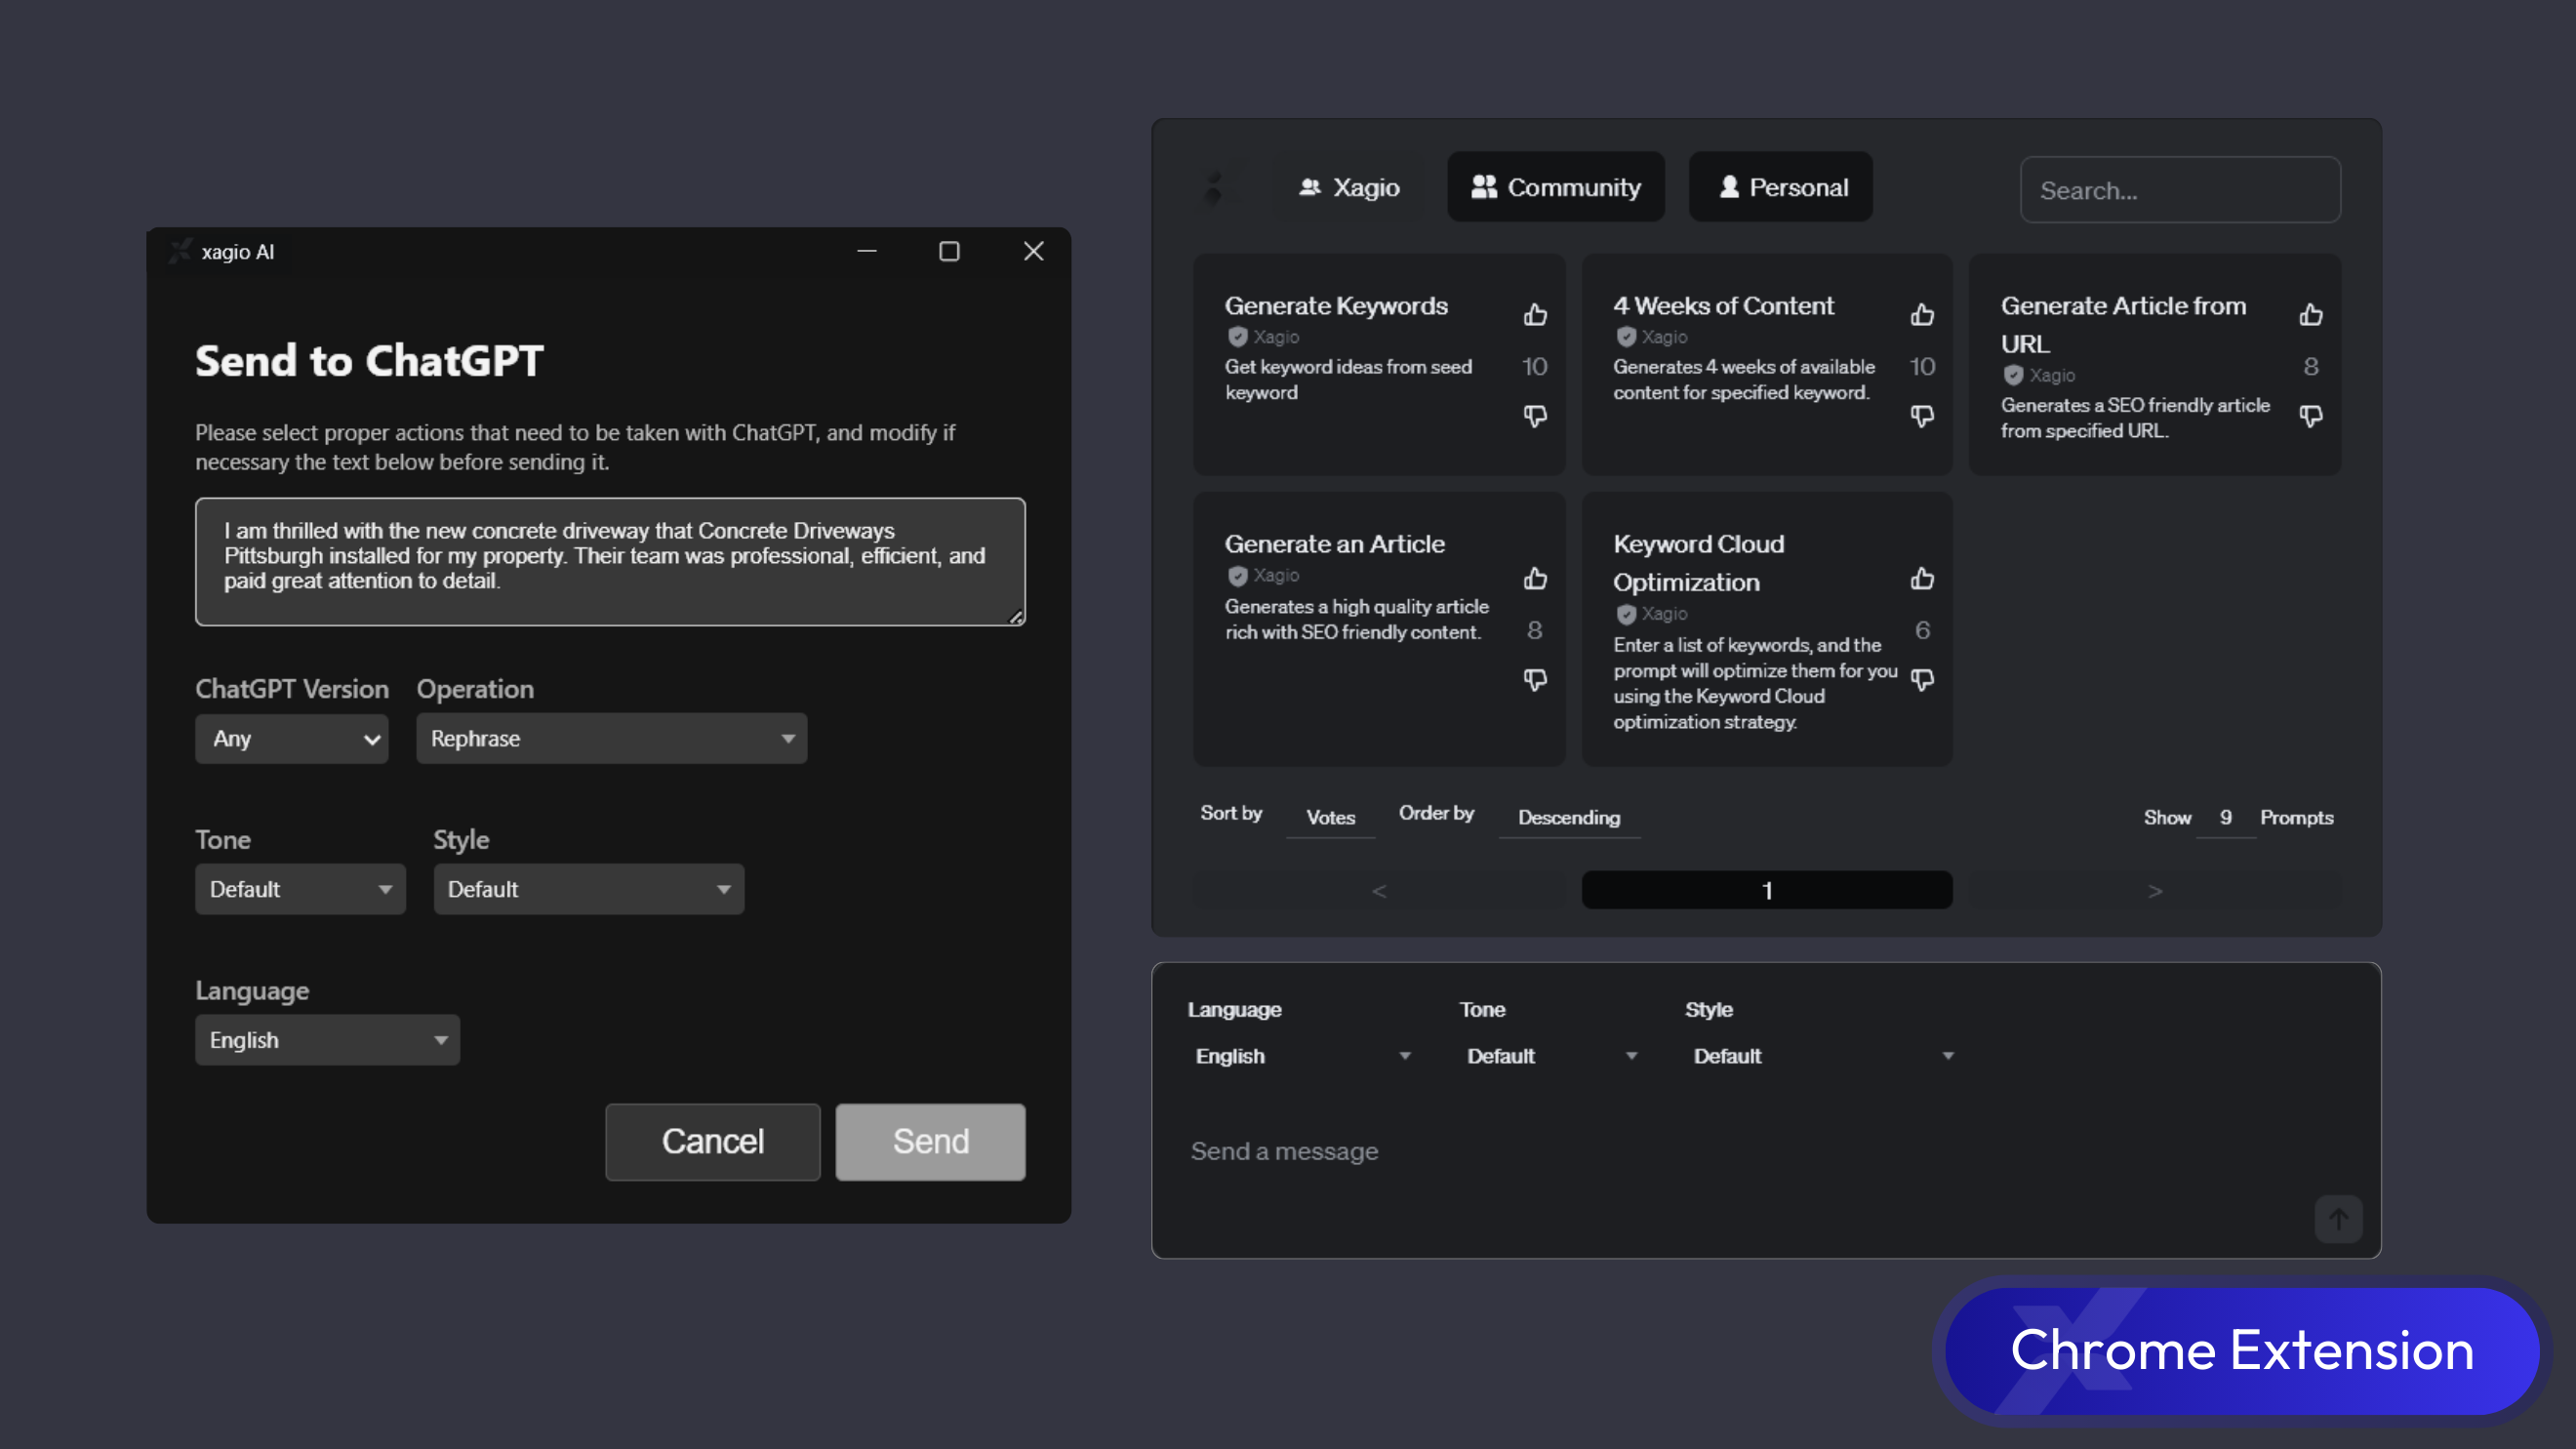Upvote the Generate Keywords prompt

(x=1535, y=315)
